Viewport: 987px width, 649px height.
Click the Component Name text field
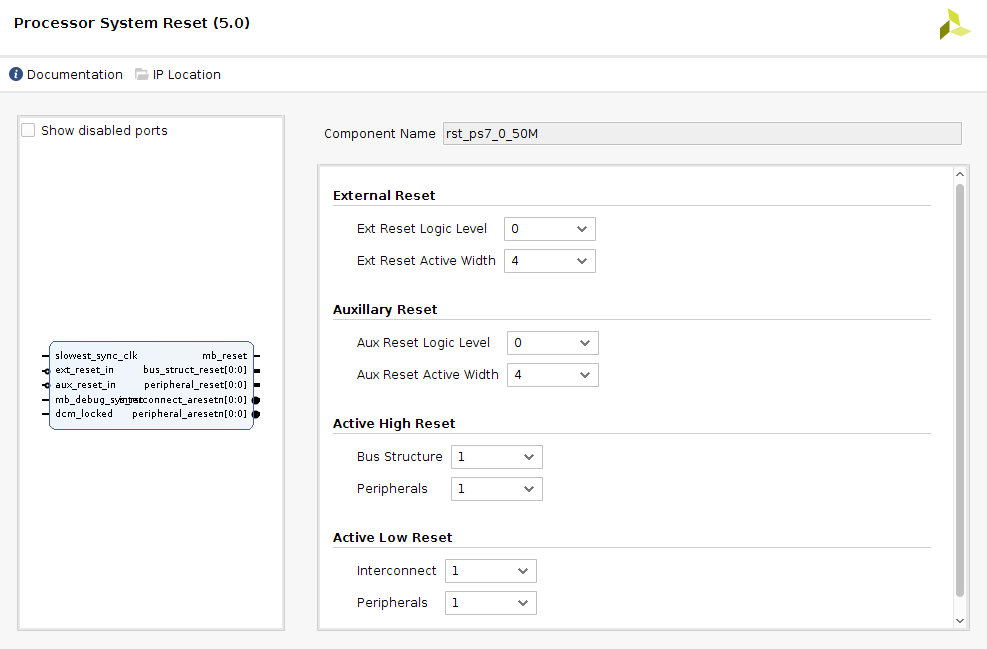coord(701,134)
